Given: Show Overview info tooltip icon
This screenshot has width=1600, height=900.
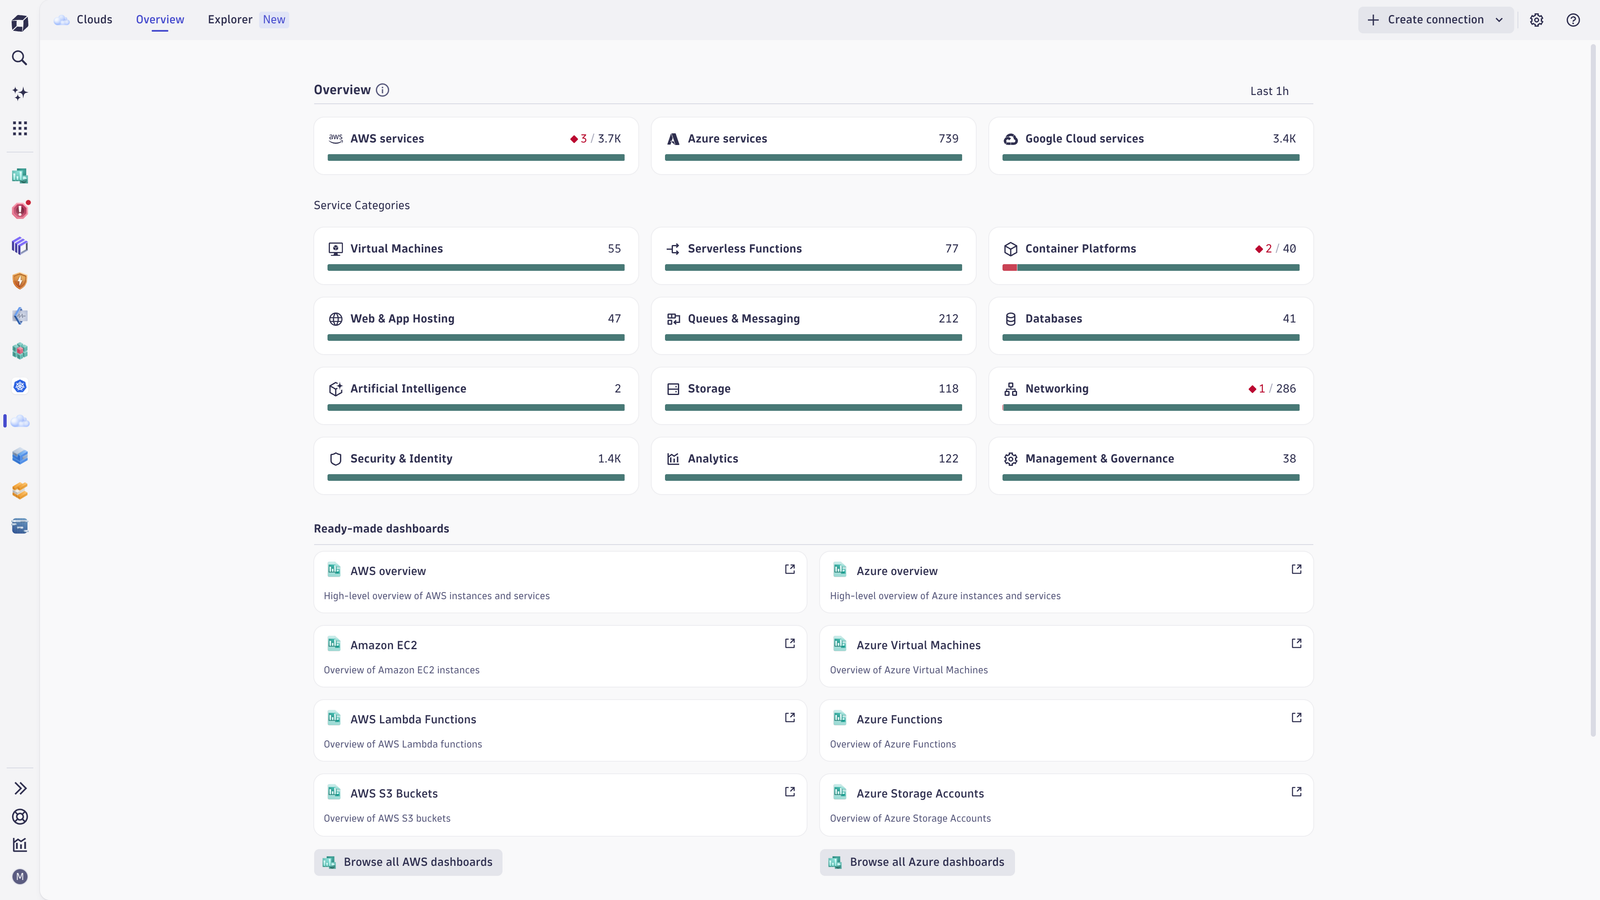Looking at the screenshot, I should pos(382,90).
